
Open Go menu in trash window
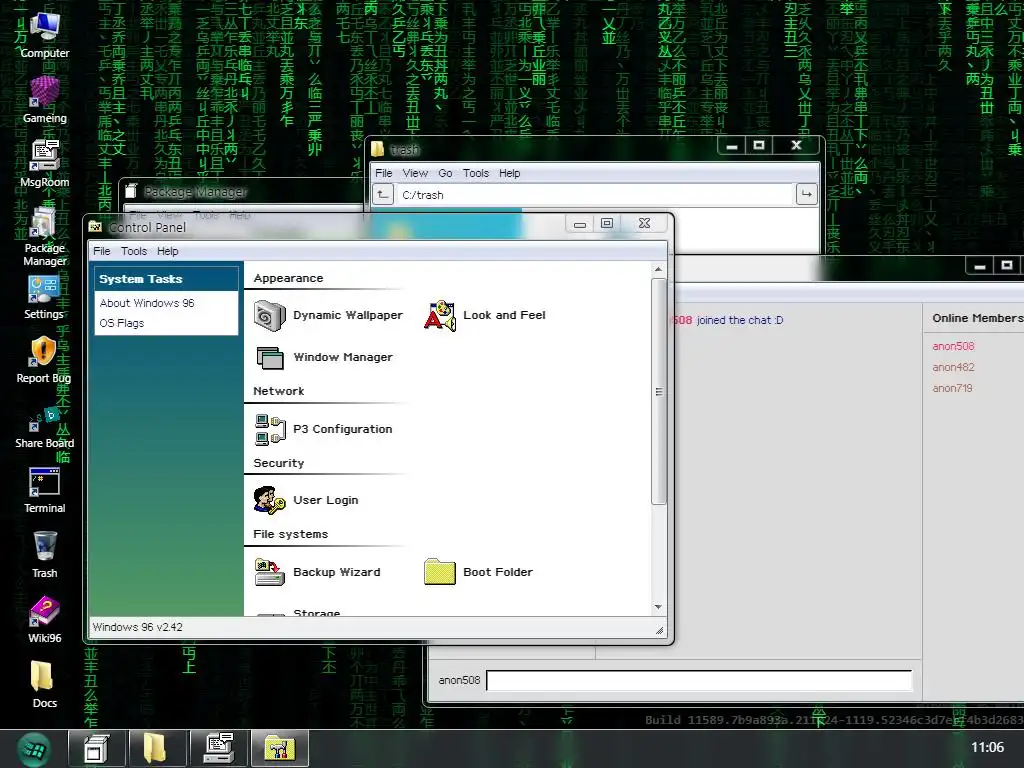[x=445, y=173]
